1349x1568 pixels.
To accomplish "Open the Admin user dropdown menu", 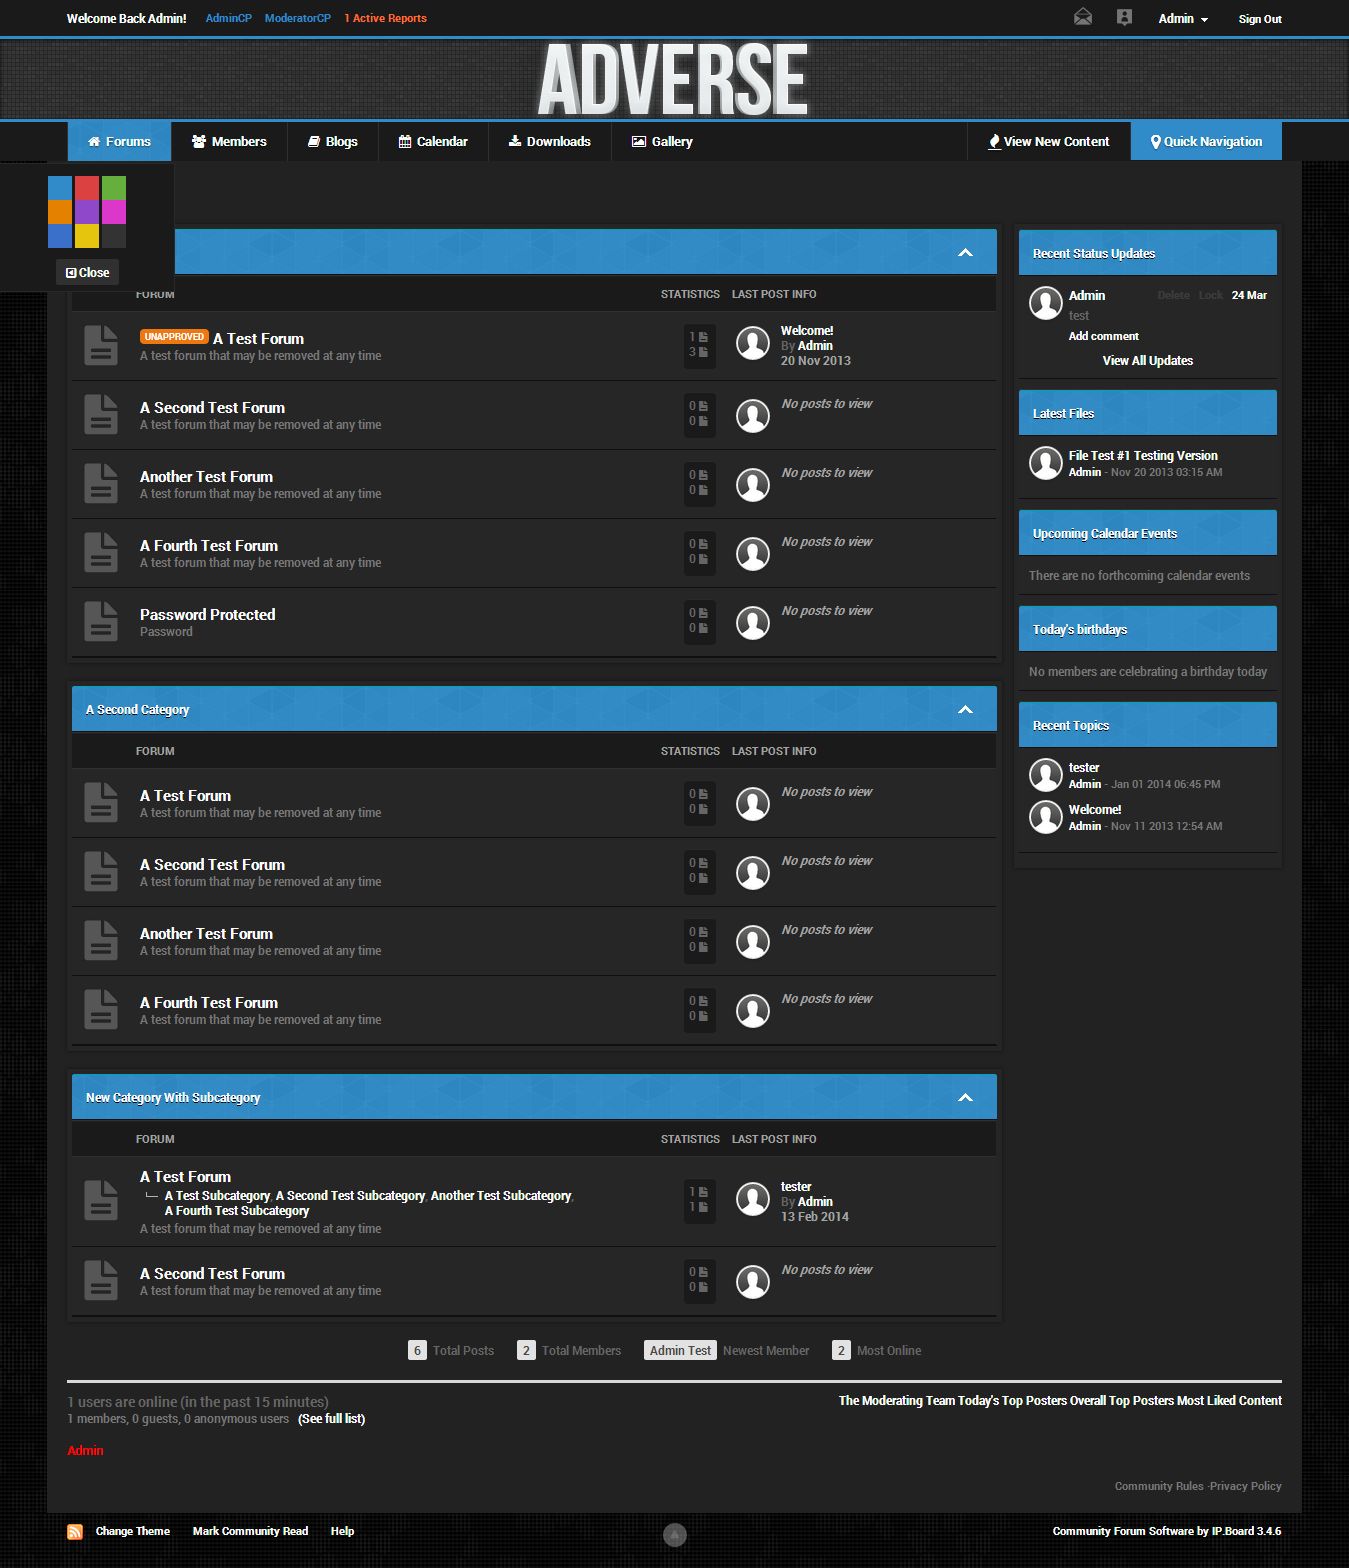I will pos(1183,19).
